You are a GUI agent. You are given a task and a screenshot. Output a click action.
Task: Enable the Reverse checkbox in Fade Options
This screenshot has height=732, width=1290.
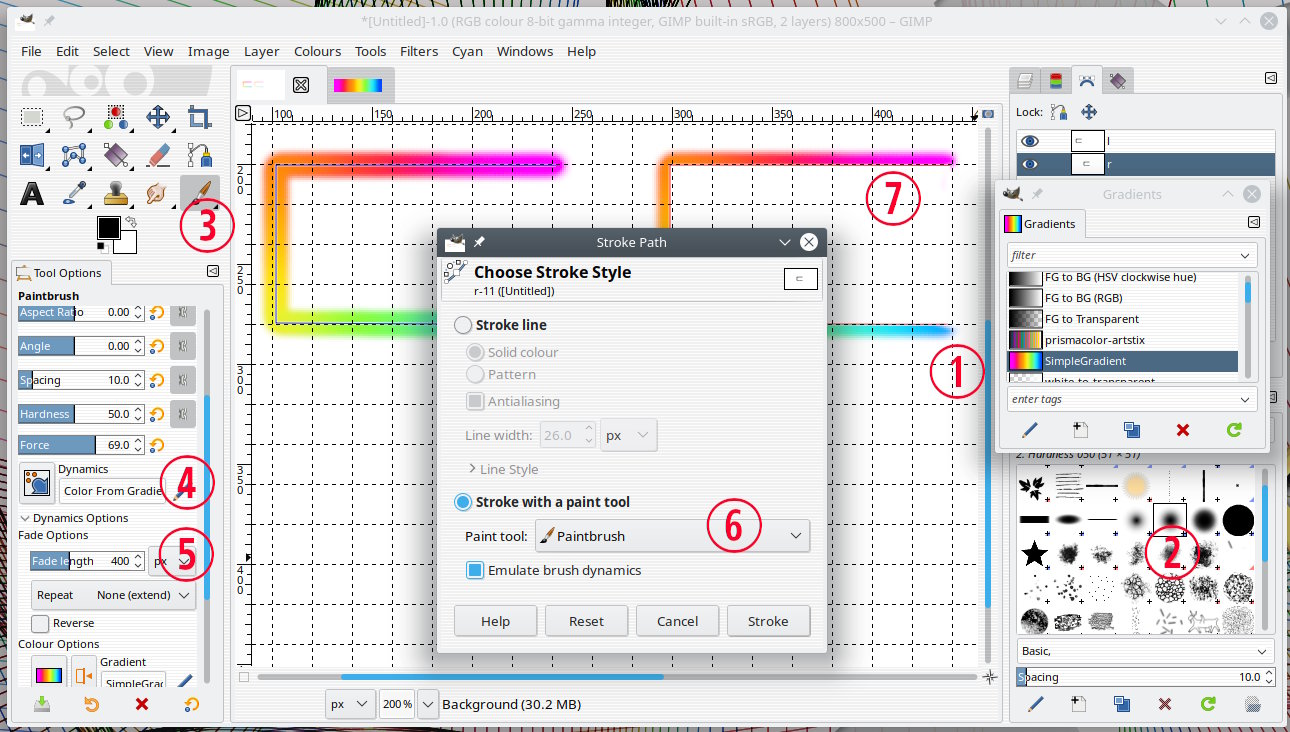40,623
